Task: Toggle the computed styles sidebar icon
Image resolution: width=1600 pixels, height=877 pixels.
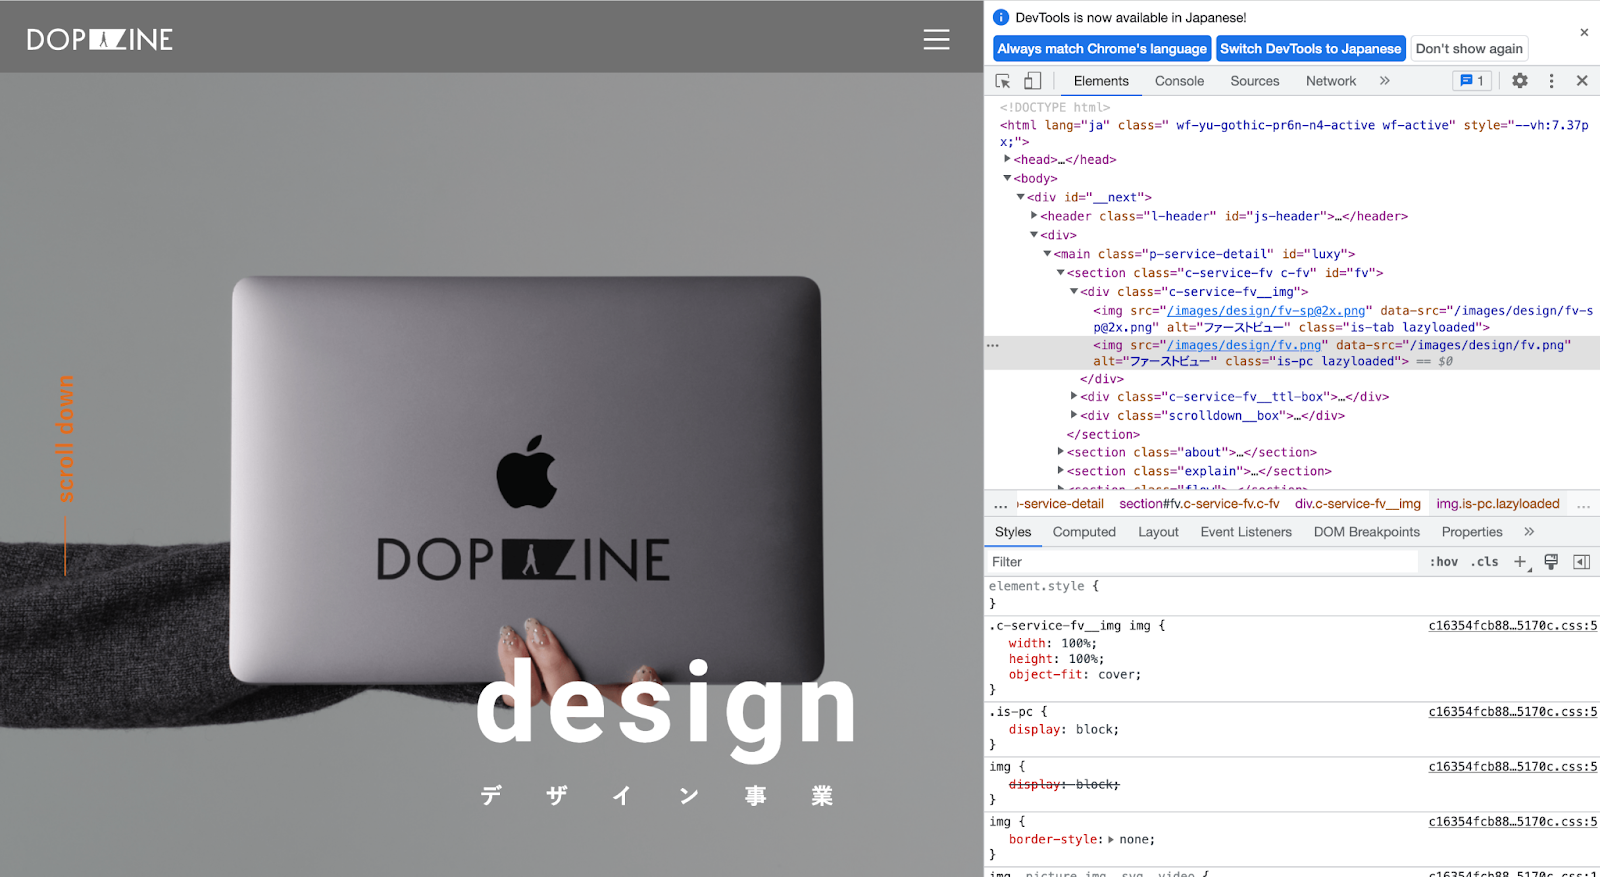Action: pos(1581,562)
